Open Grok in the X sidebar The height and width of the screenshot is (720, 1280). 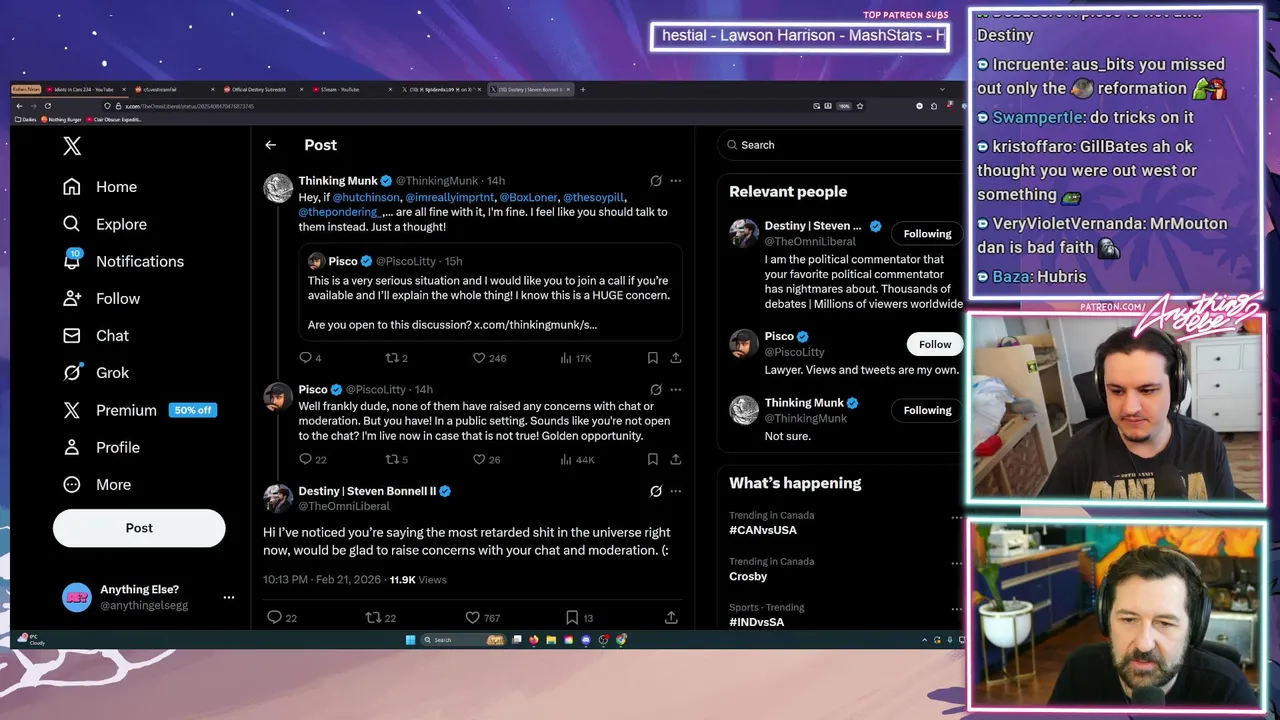[95, 373]
